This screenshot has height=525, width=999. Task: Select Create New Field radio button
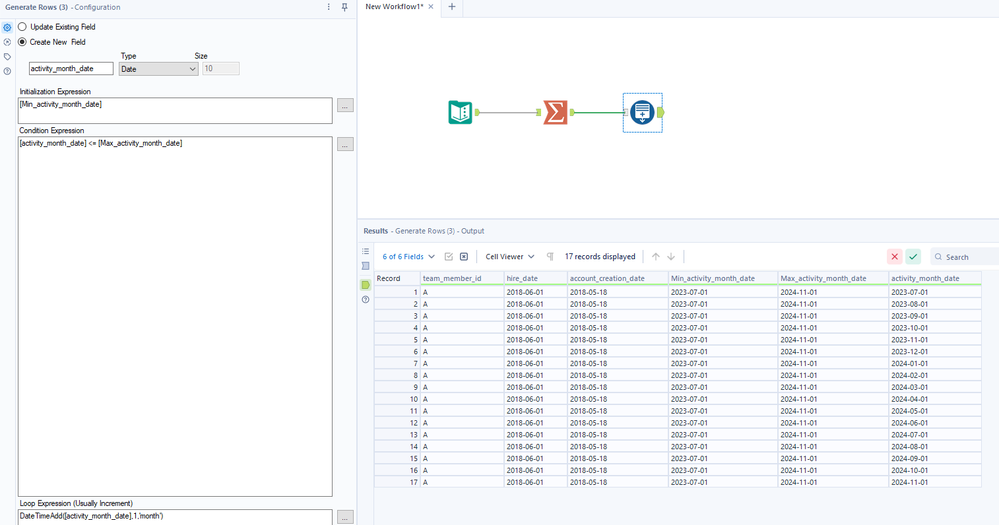[x=22, y=42]
